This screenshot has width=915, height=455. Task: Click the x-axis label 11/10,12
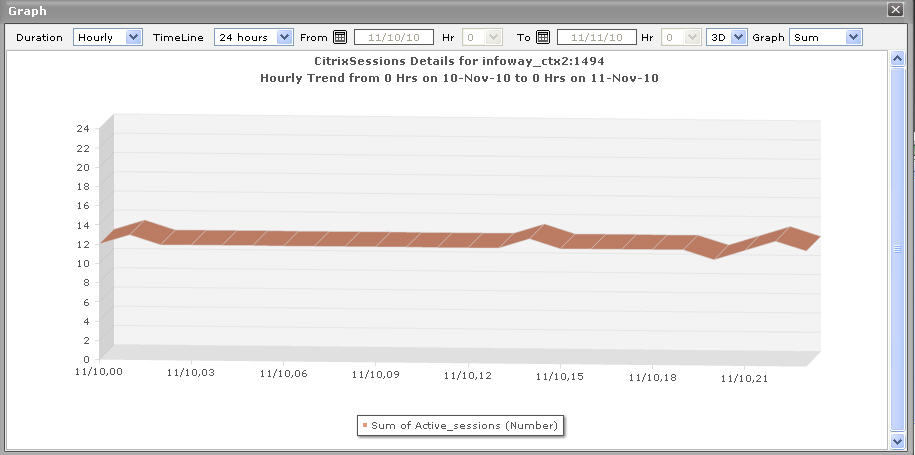click(x=467, y=376)
